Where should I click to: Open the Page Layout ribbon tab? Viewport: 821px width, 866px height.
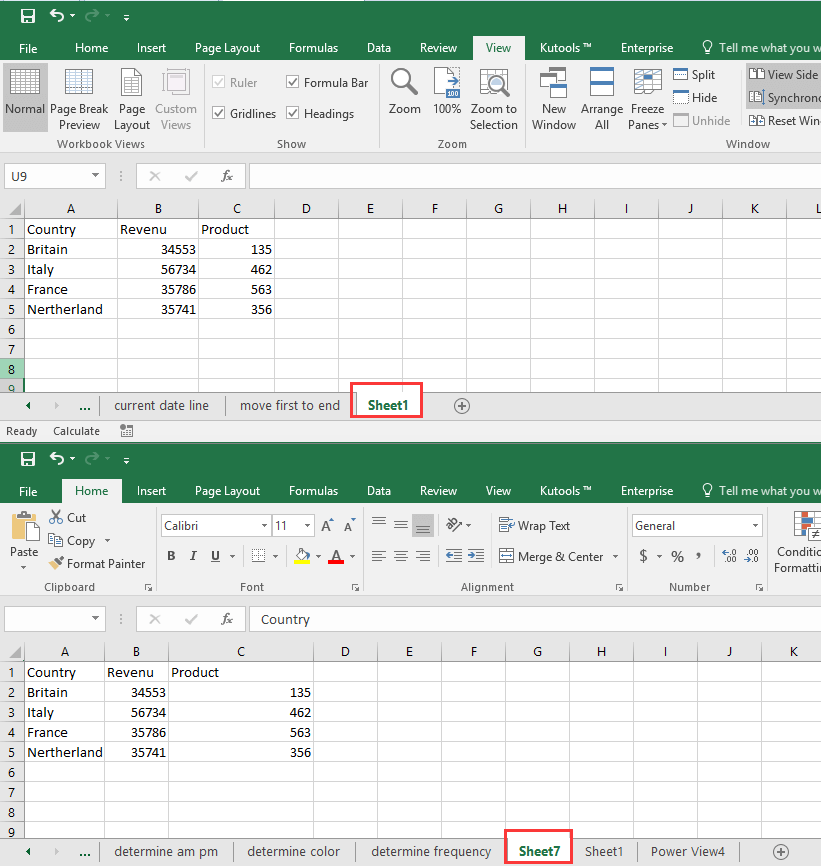[x=227, y=48]
